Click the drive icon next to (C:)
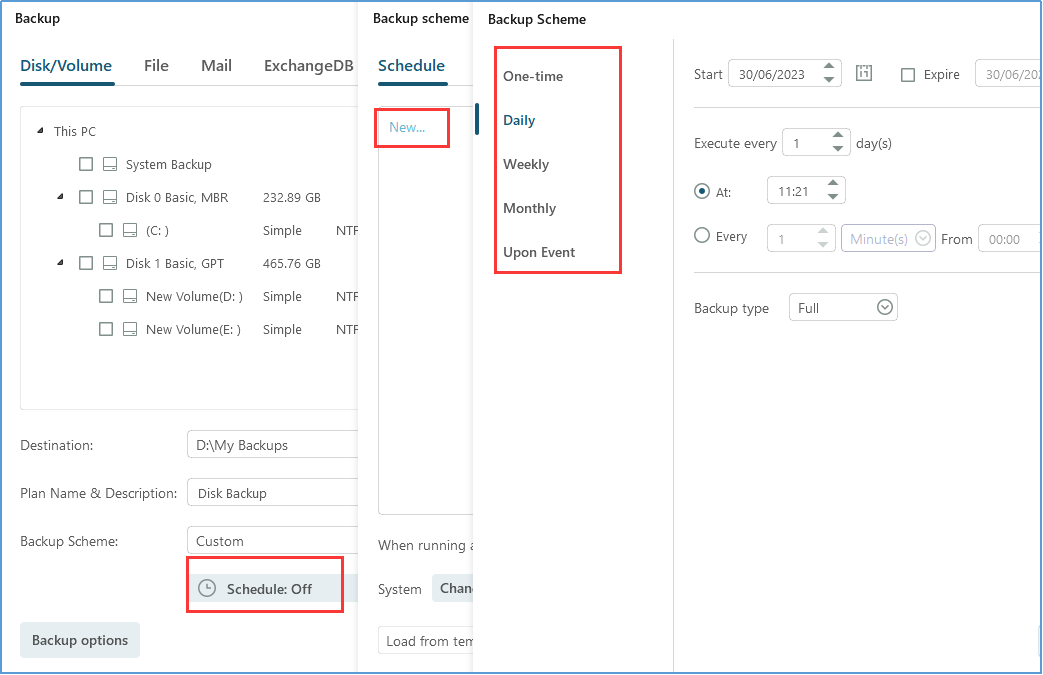The height and width of the screenshot is (675, 1043). click(x=131, y=229)
